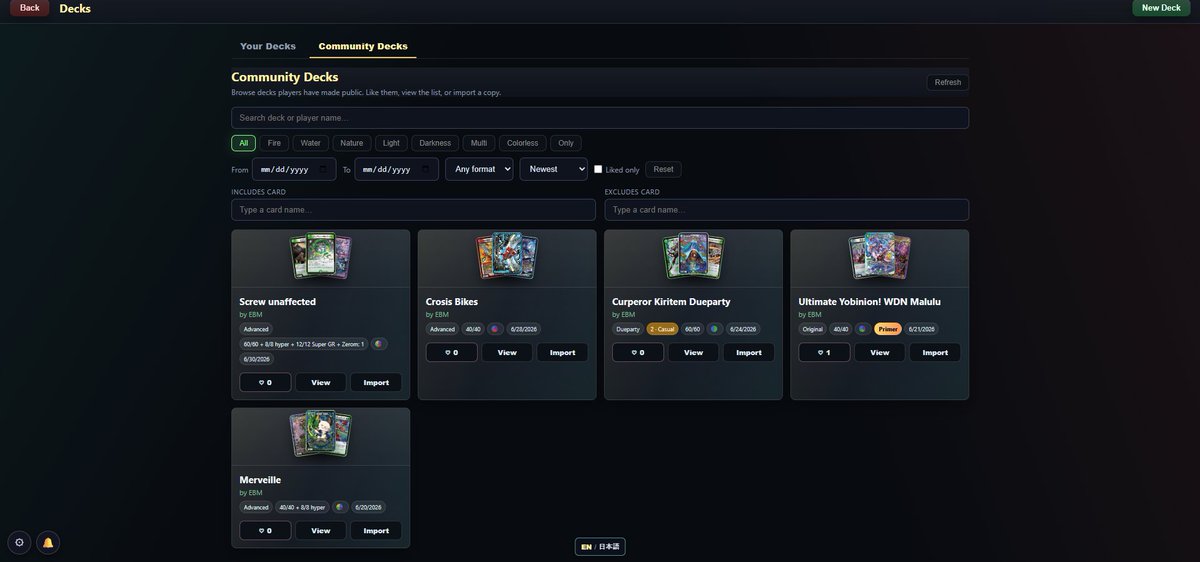Image resolution: width=1200 pixels, height=562 pixels.
Task: Open the To date calendar picker icon
Action: [425, 169]
